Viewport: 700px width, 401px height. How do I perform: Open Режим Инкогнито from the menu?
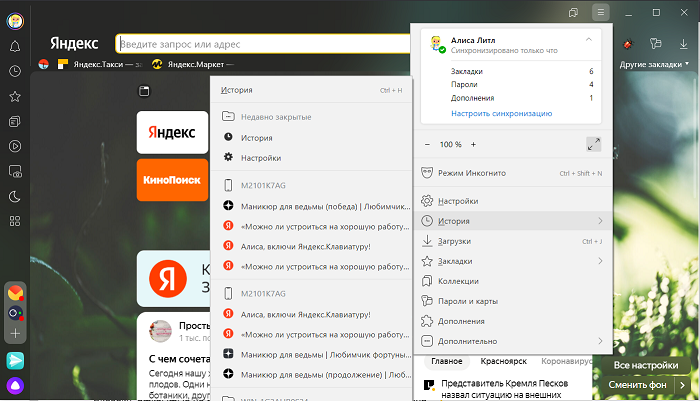click(512, 173)
